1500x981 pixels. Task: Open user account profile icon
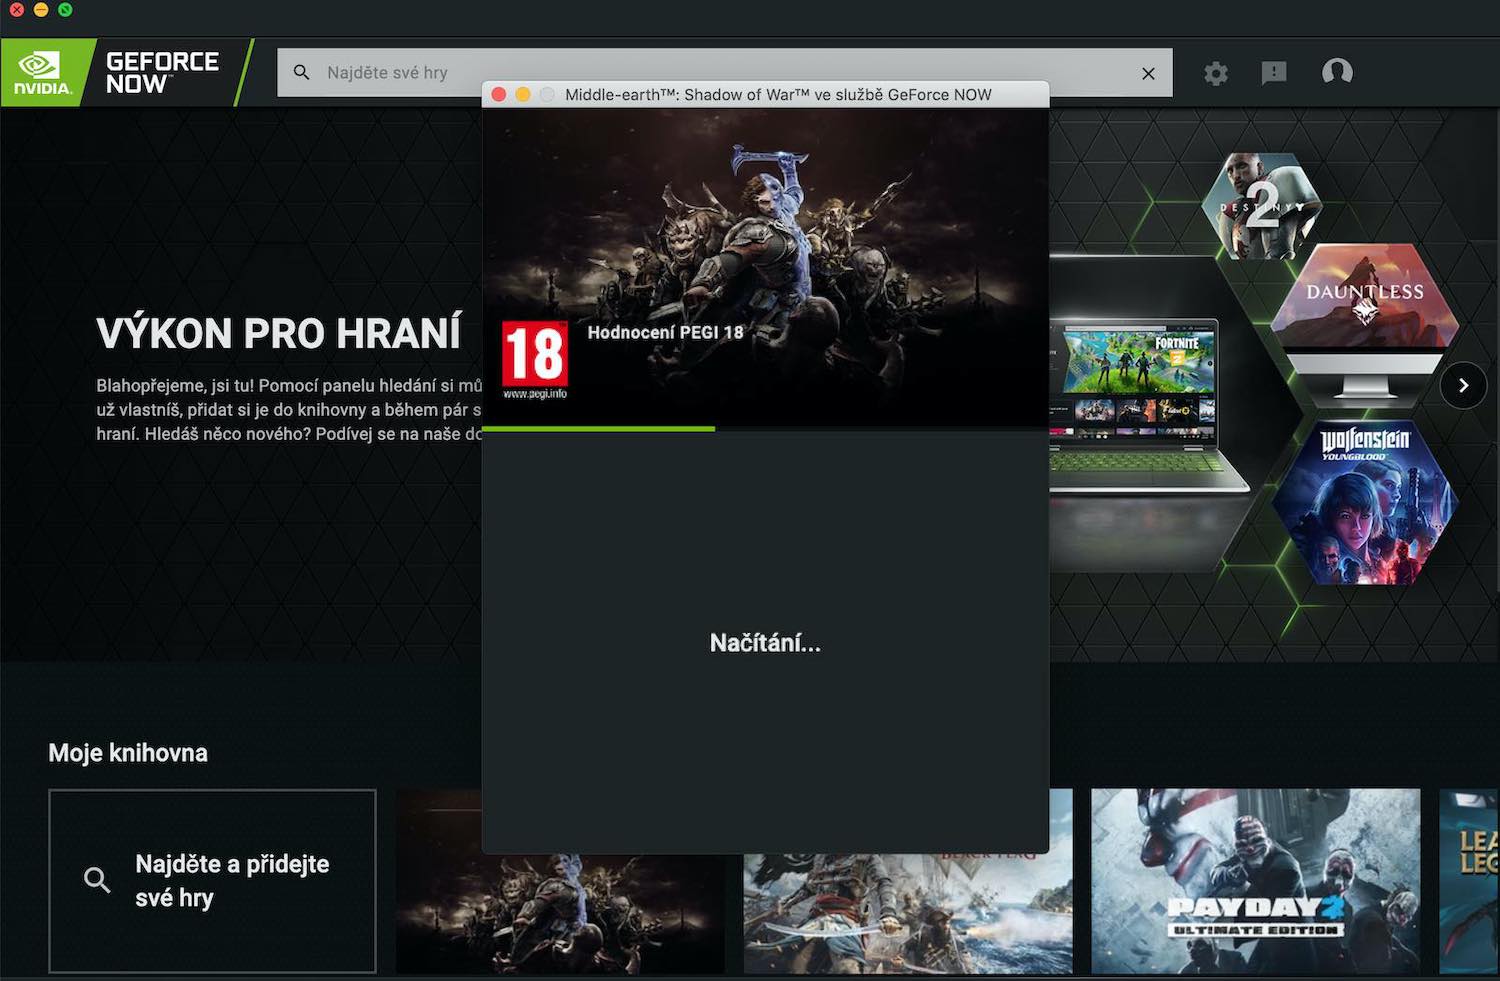pos(1337,72)
